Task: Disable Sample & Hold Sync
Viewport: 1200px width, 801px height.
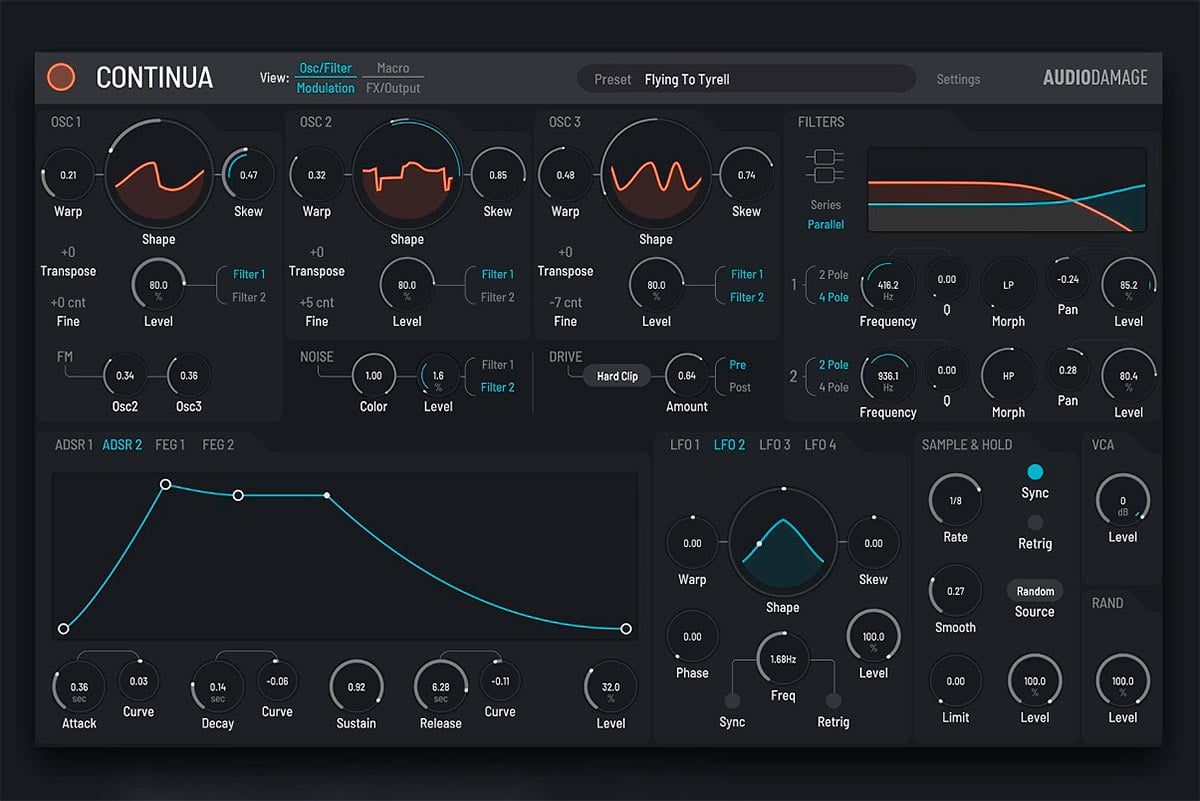Action: click(x=1035, y=472)
